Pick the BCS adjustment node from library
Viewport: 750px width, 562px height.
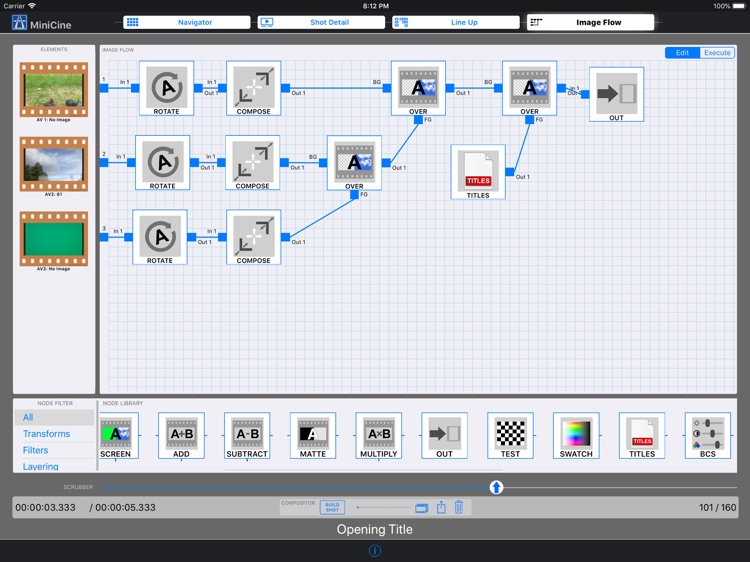pos(708,436)
